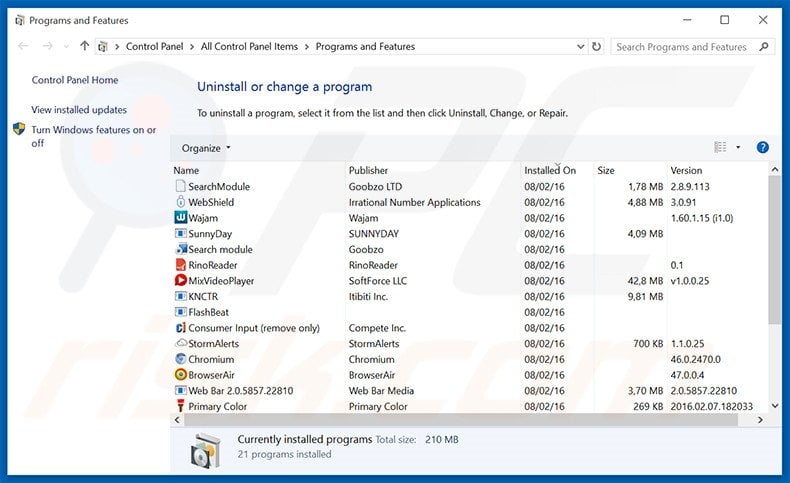790x483 pixels.
Task: Click the installed programs summary icon
Action: (205, 450)
